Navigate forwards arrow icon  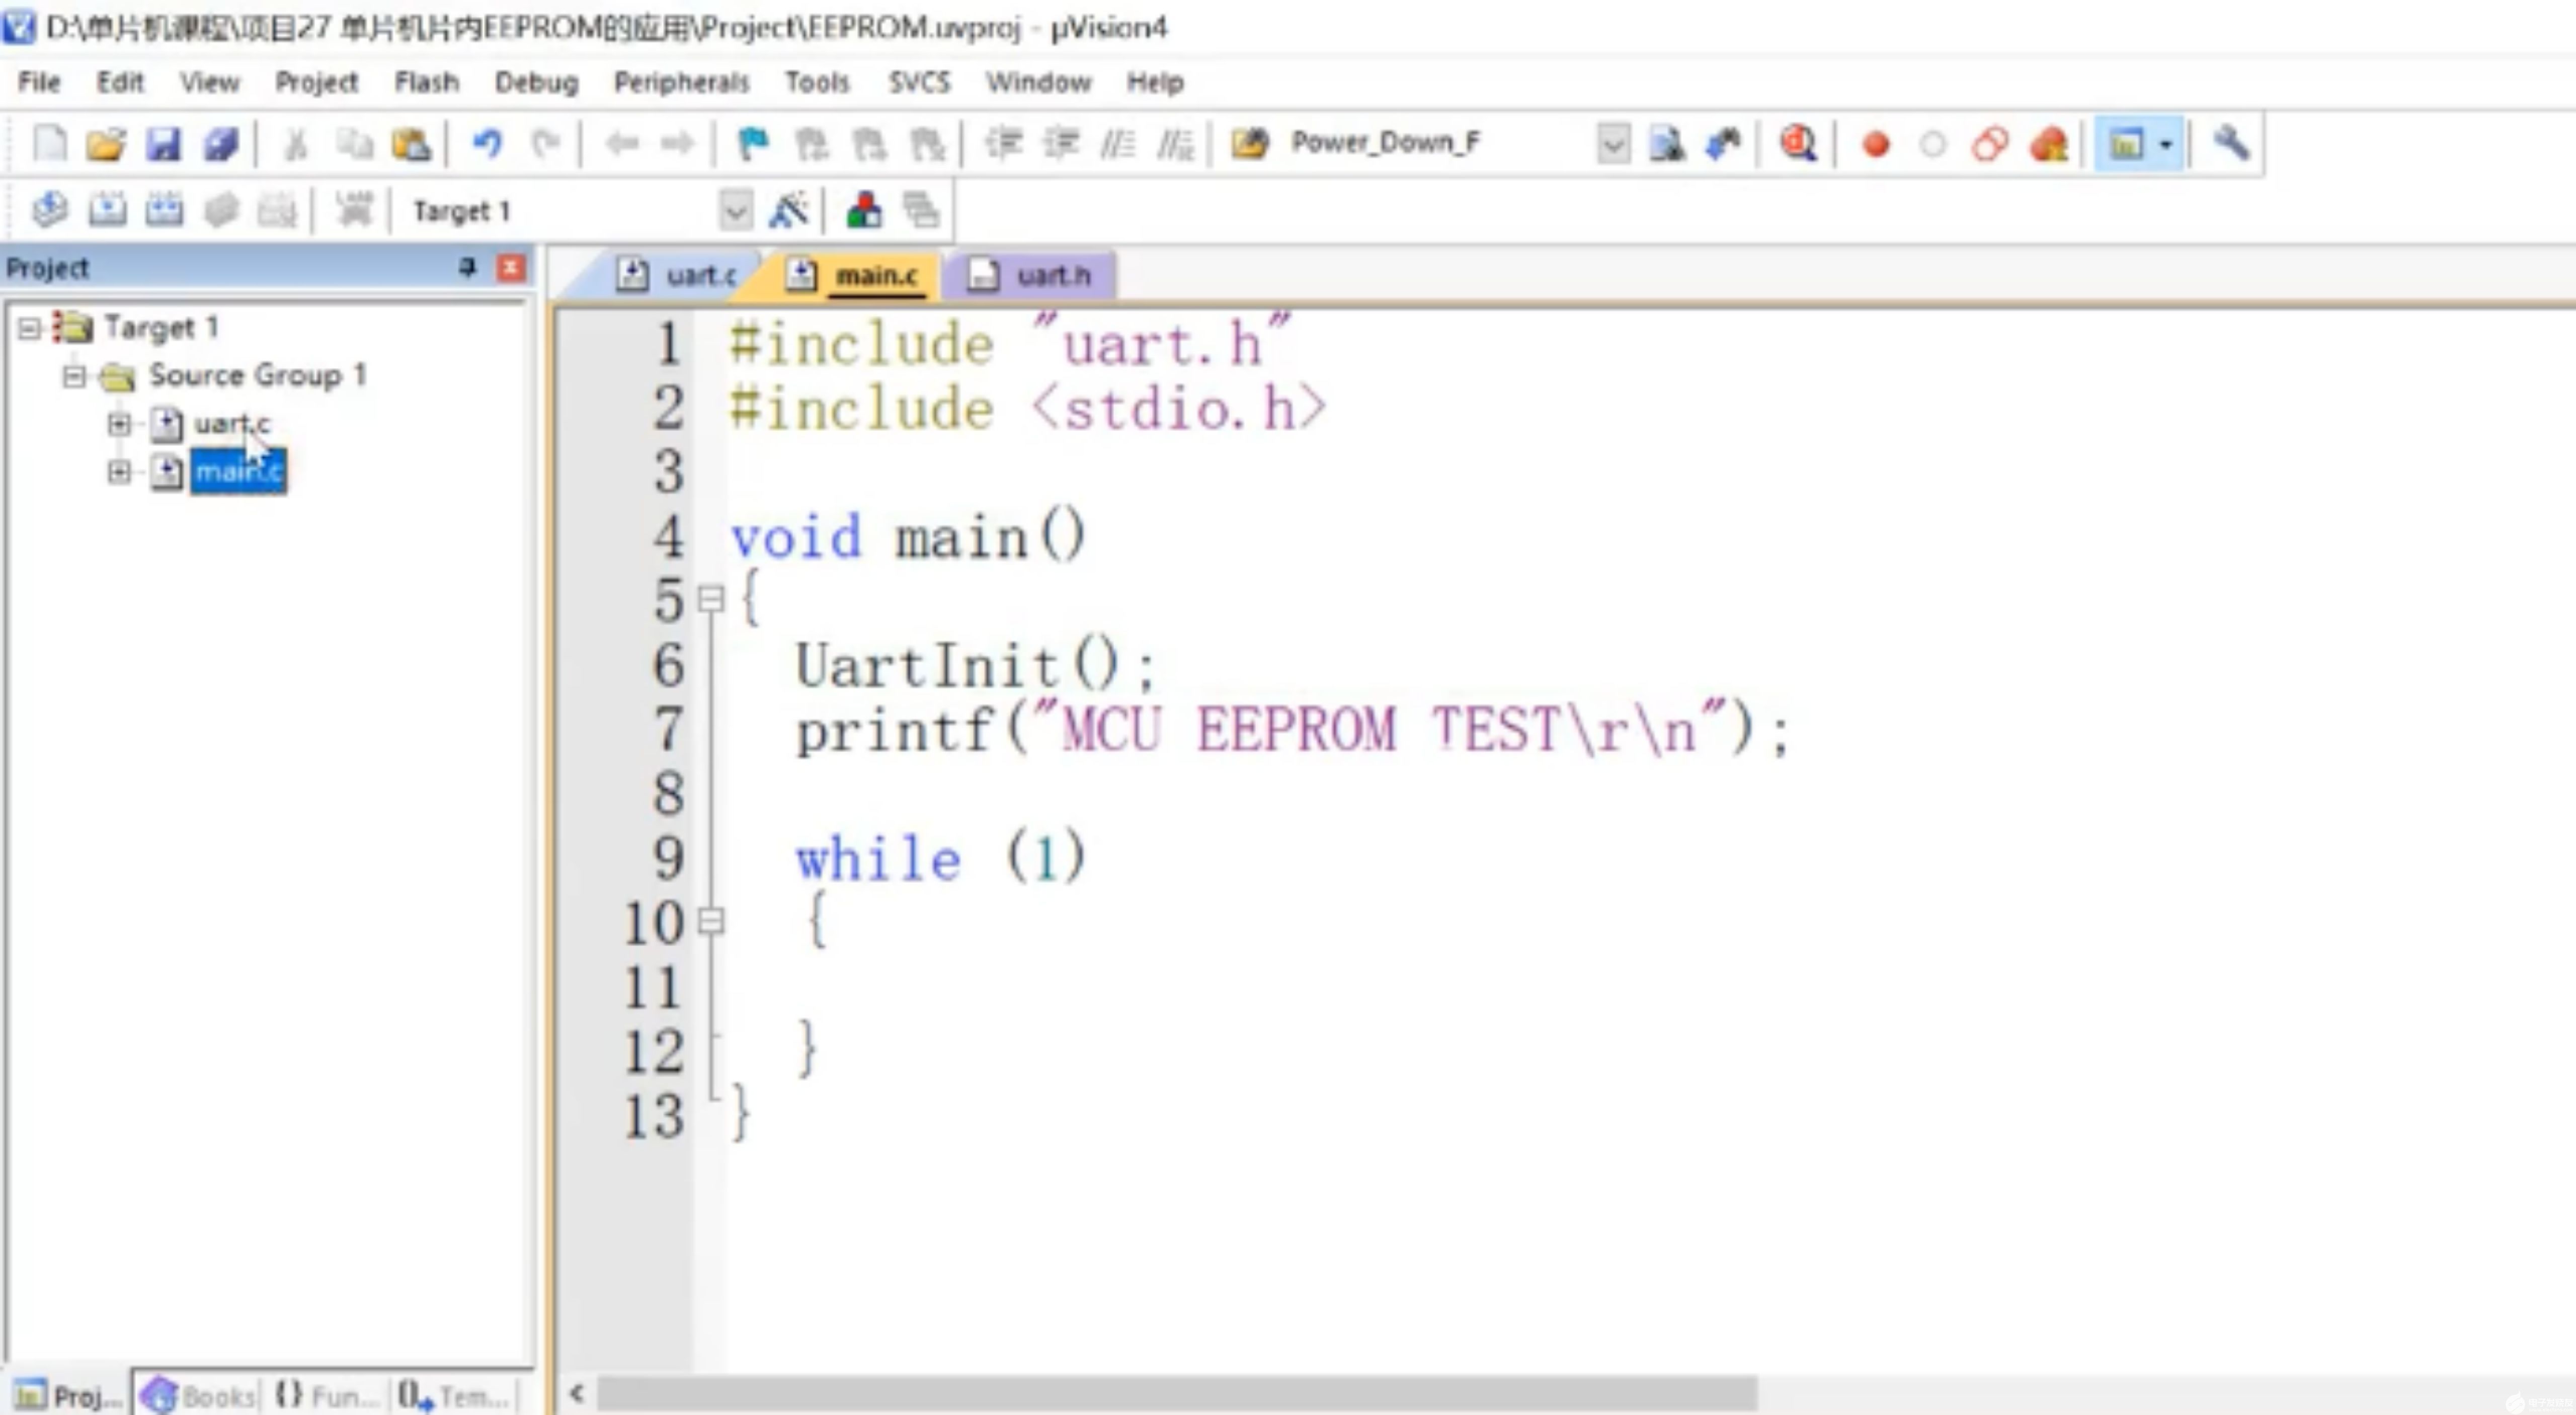(678, 144)
